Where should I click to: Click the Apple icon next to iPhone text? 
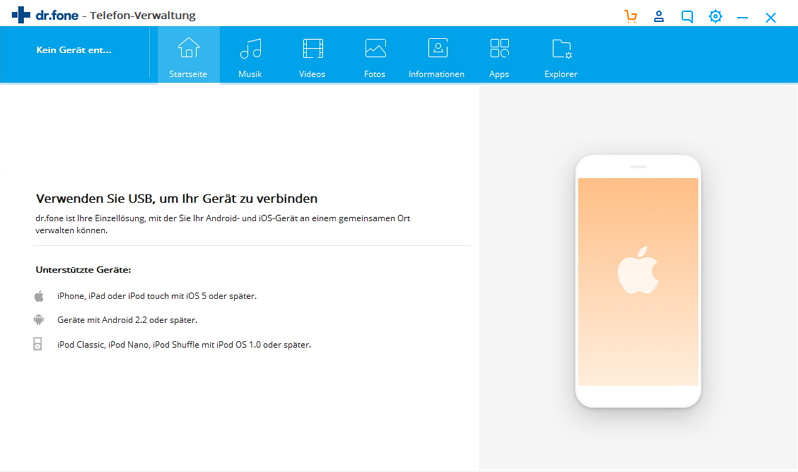39,296
